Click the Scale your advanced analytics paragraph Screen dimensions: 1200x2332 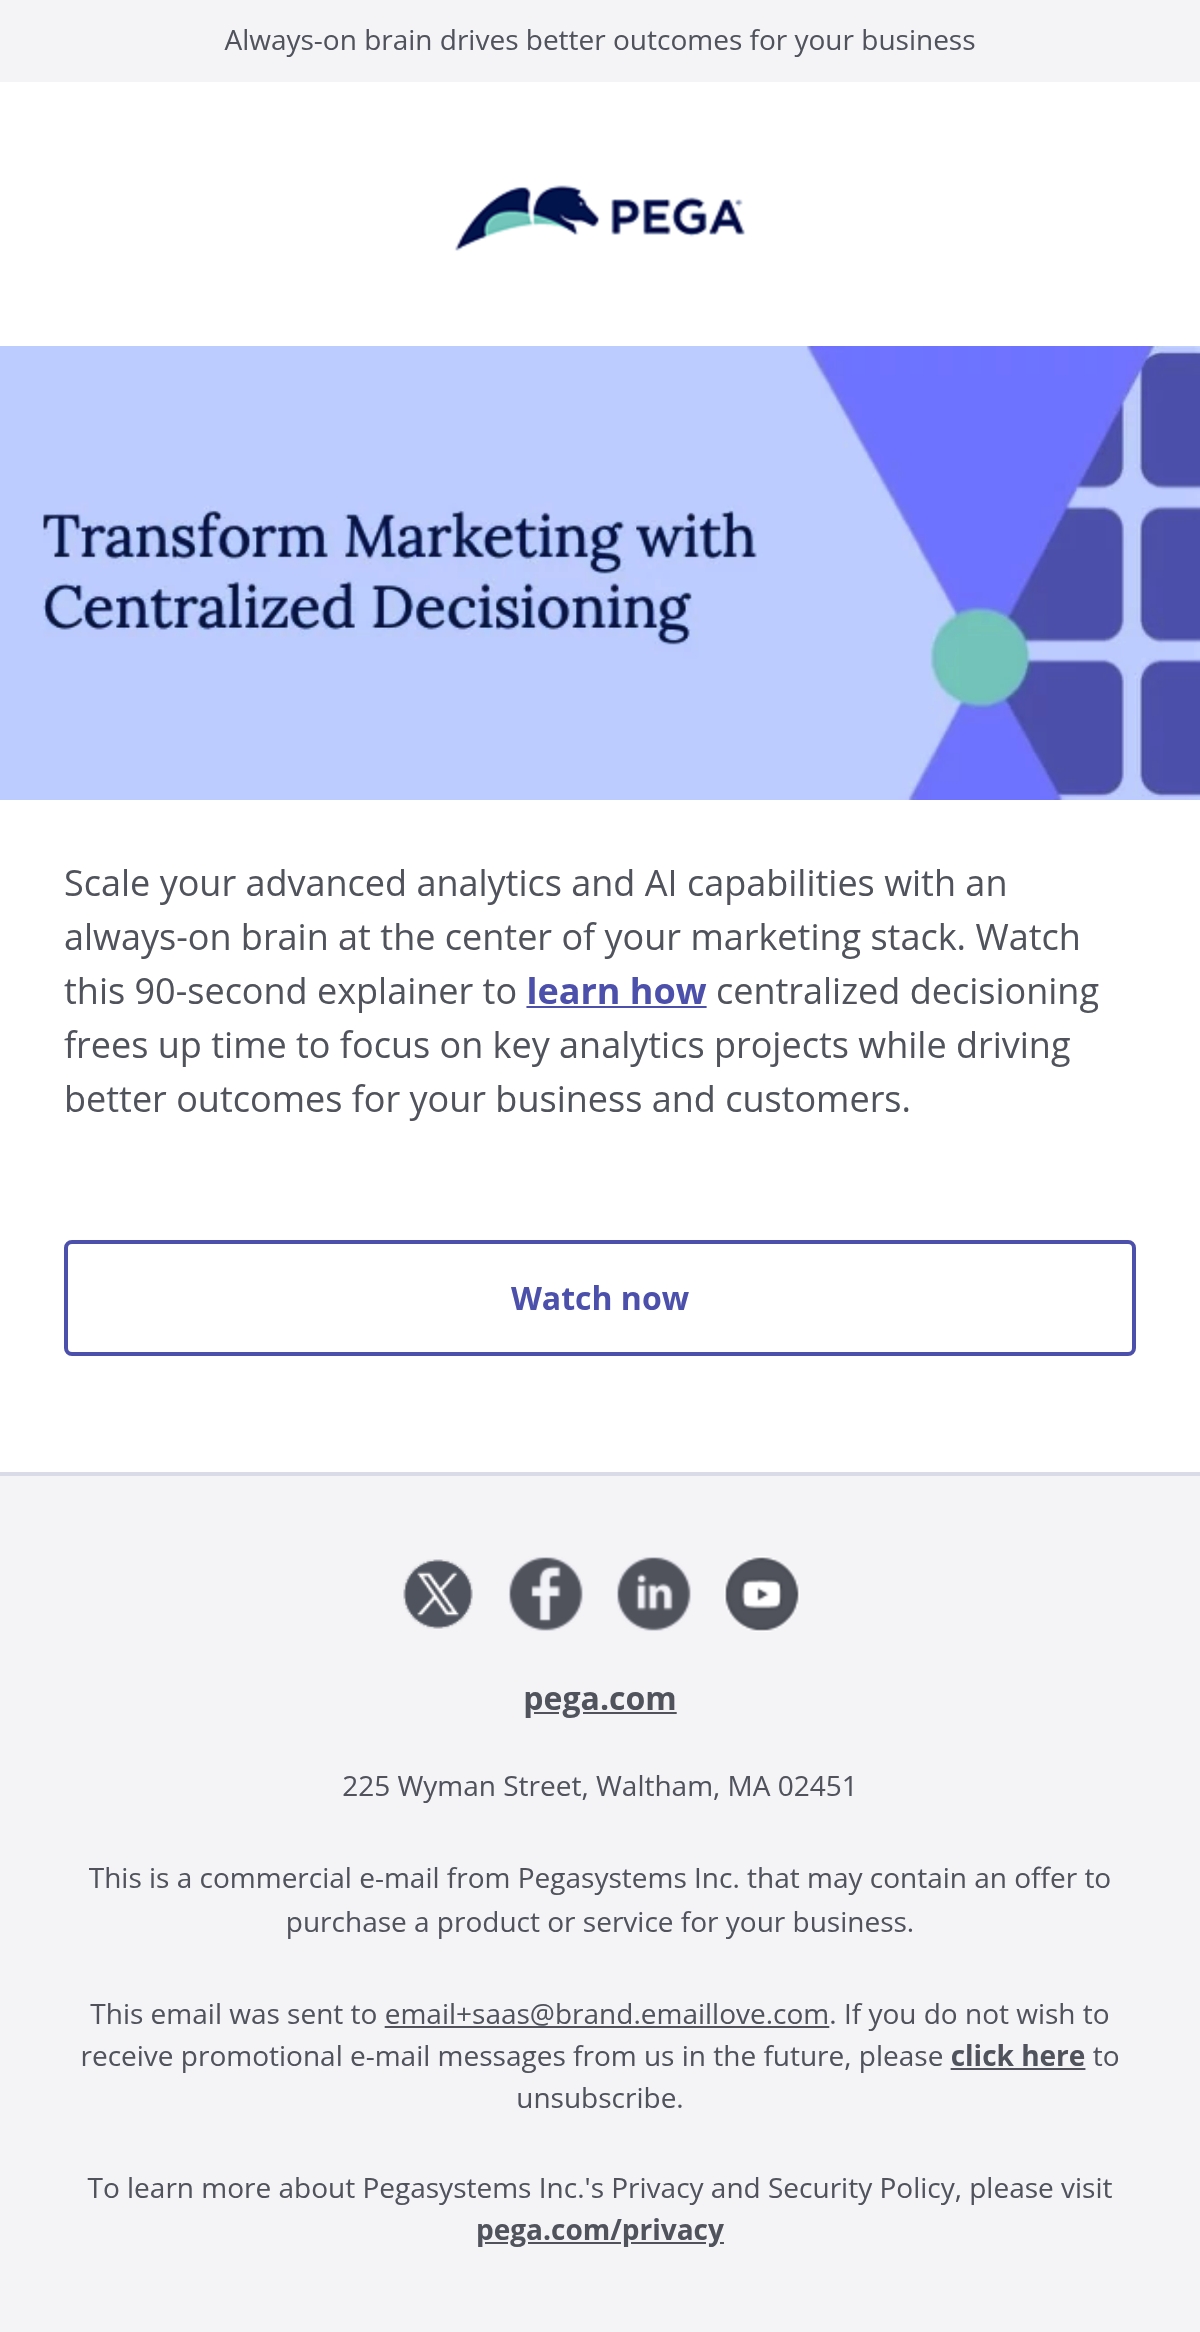coord(583,991)
